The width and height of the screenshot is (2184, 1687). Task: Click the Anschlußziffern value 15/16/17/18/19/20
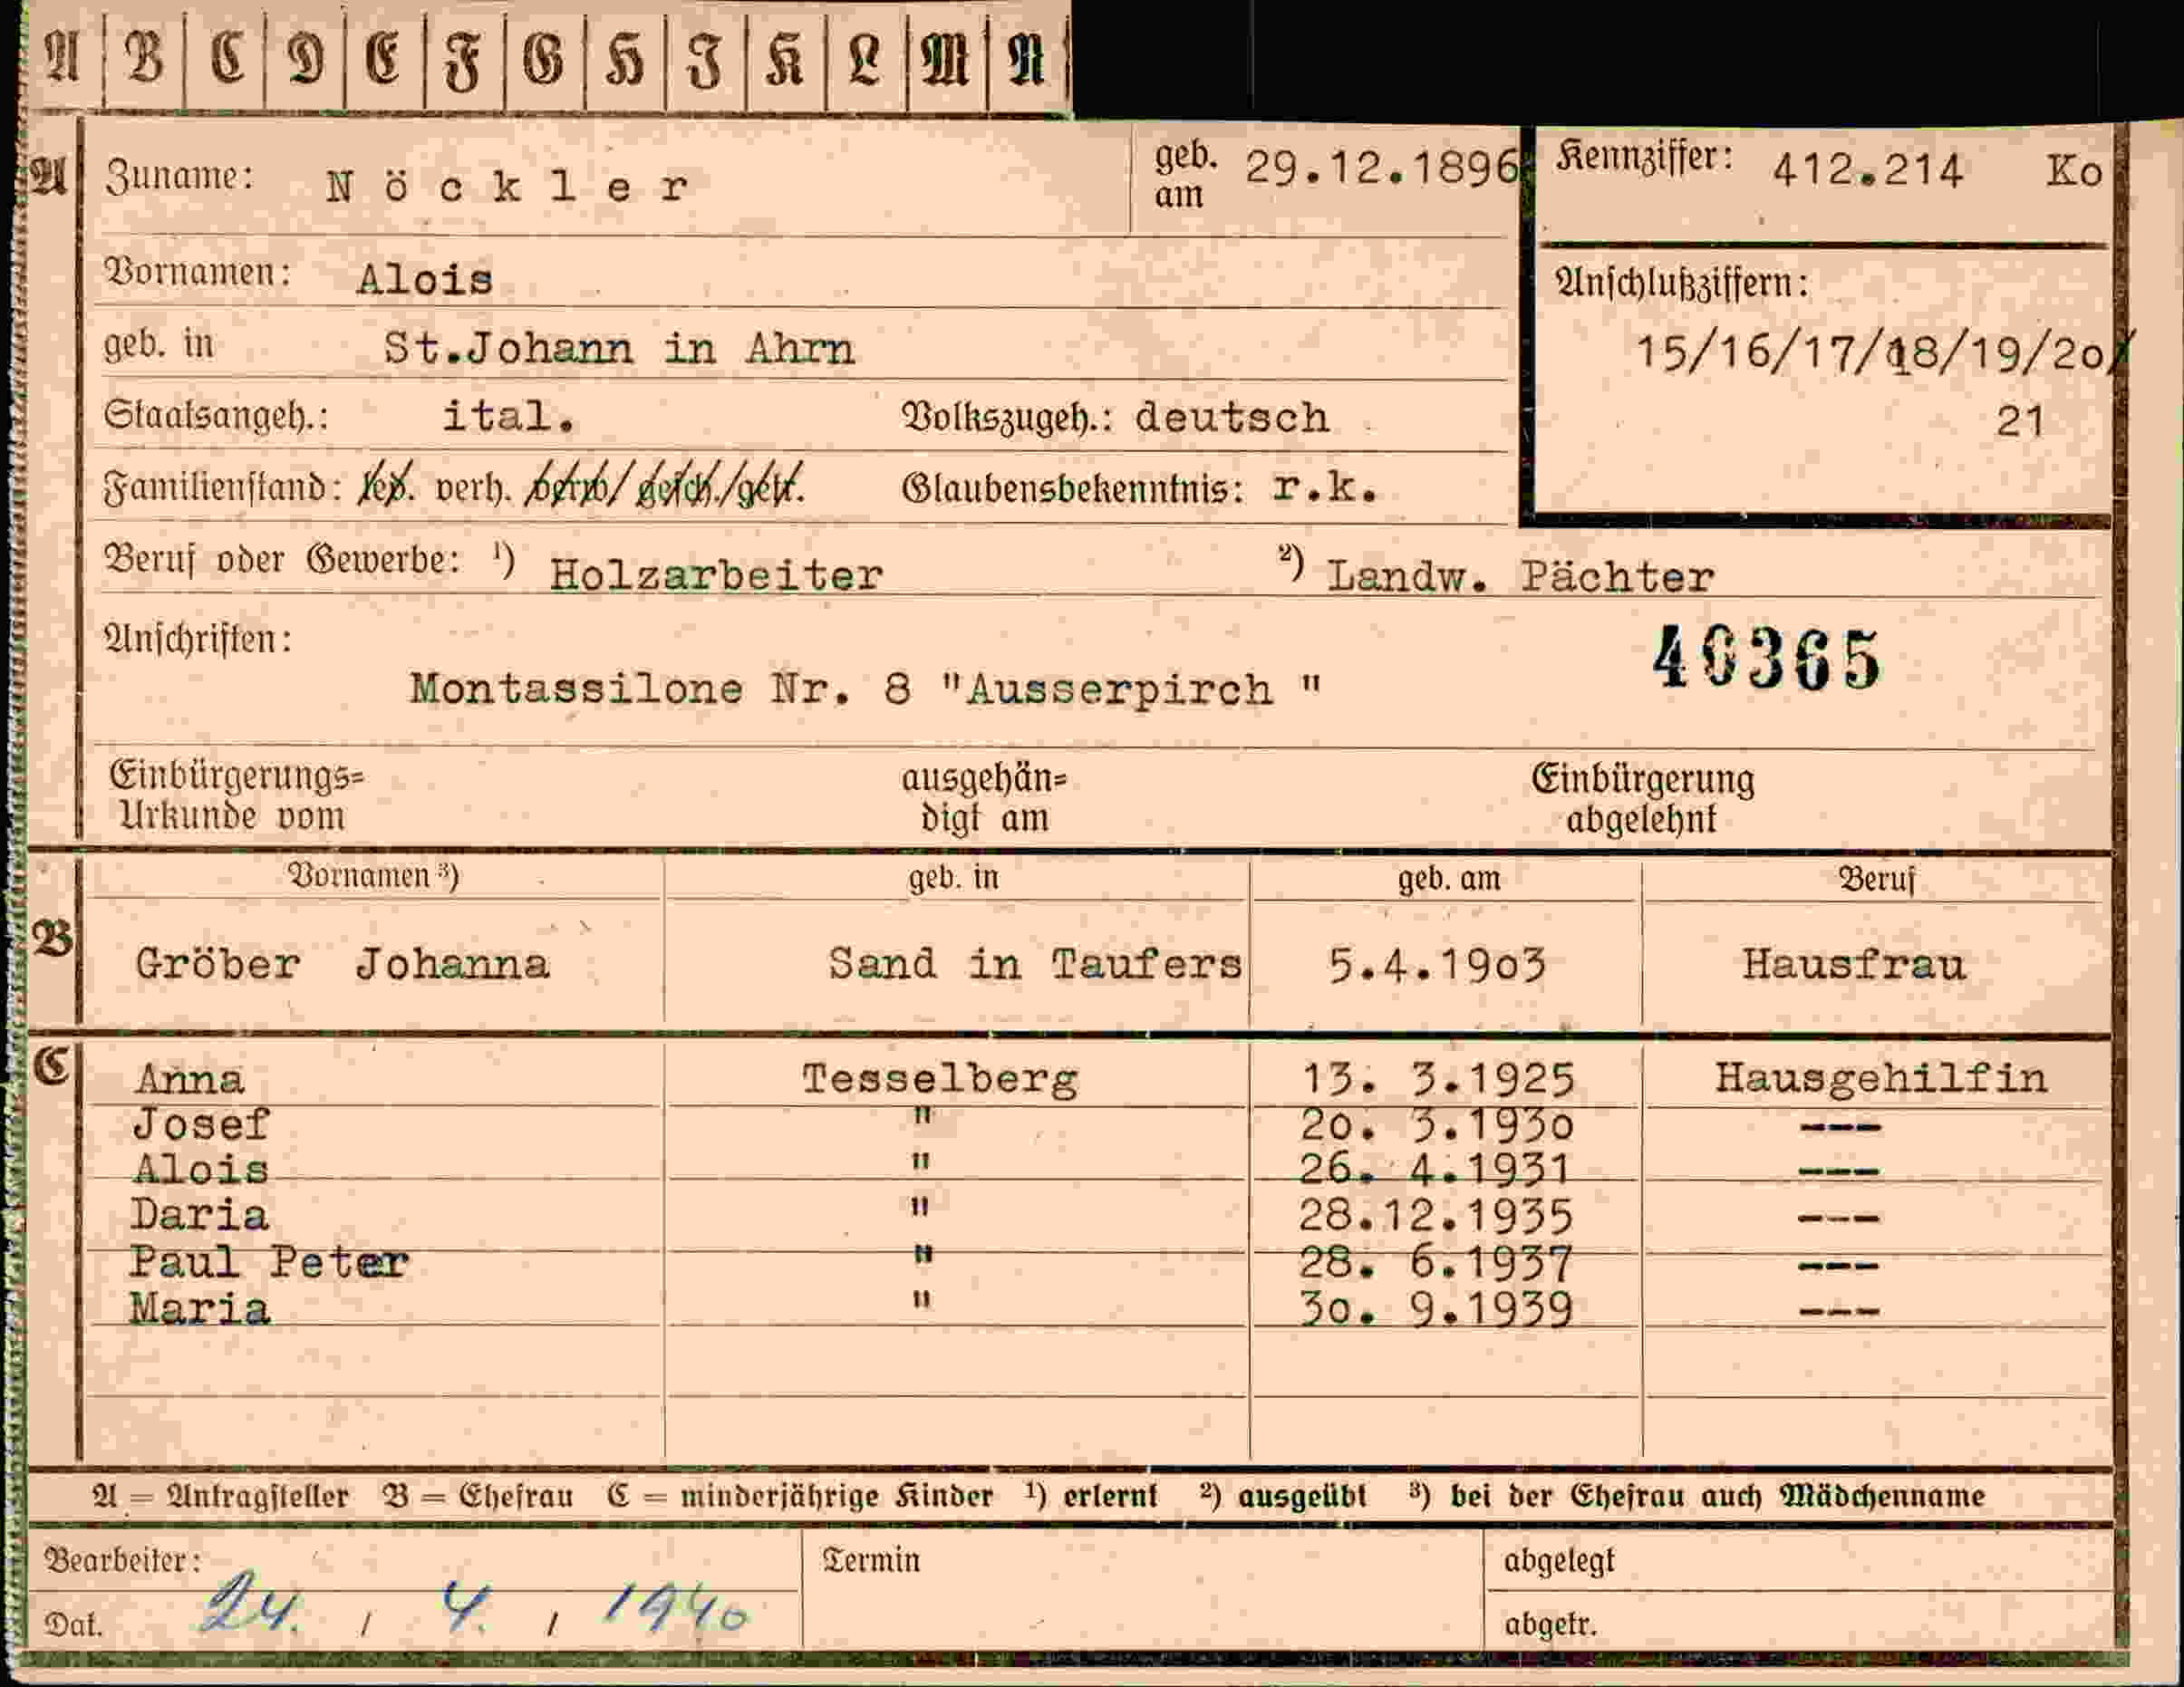click(x=1870, y=352)
